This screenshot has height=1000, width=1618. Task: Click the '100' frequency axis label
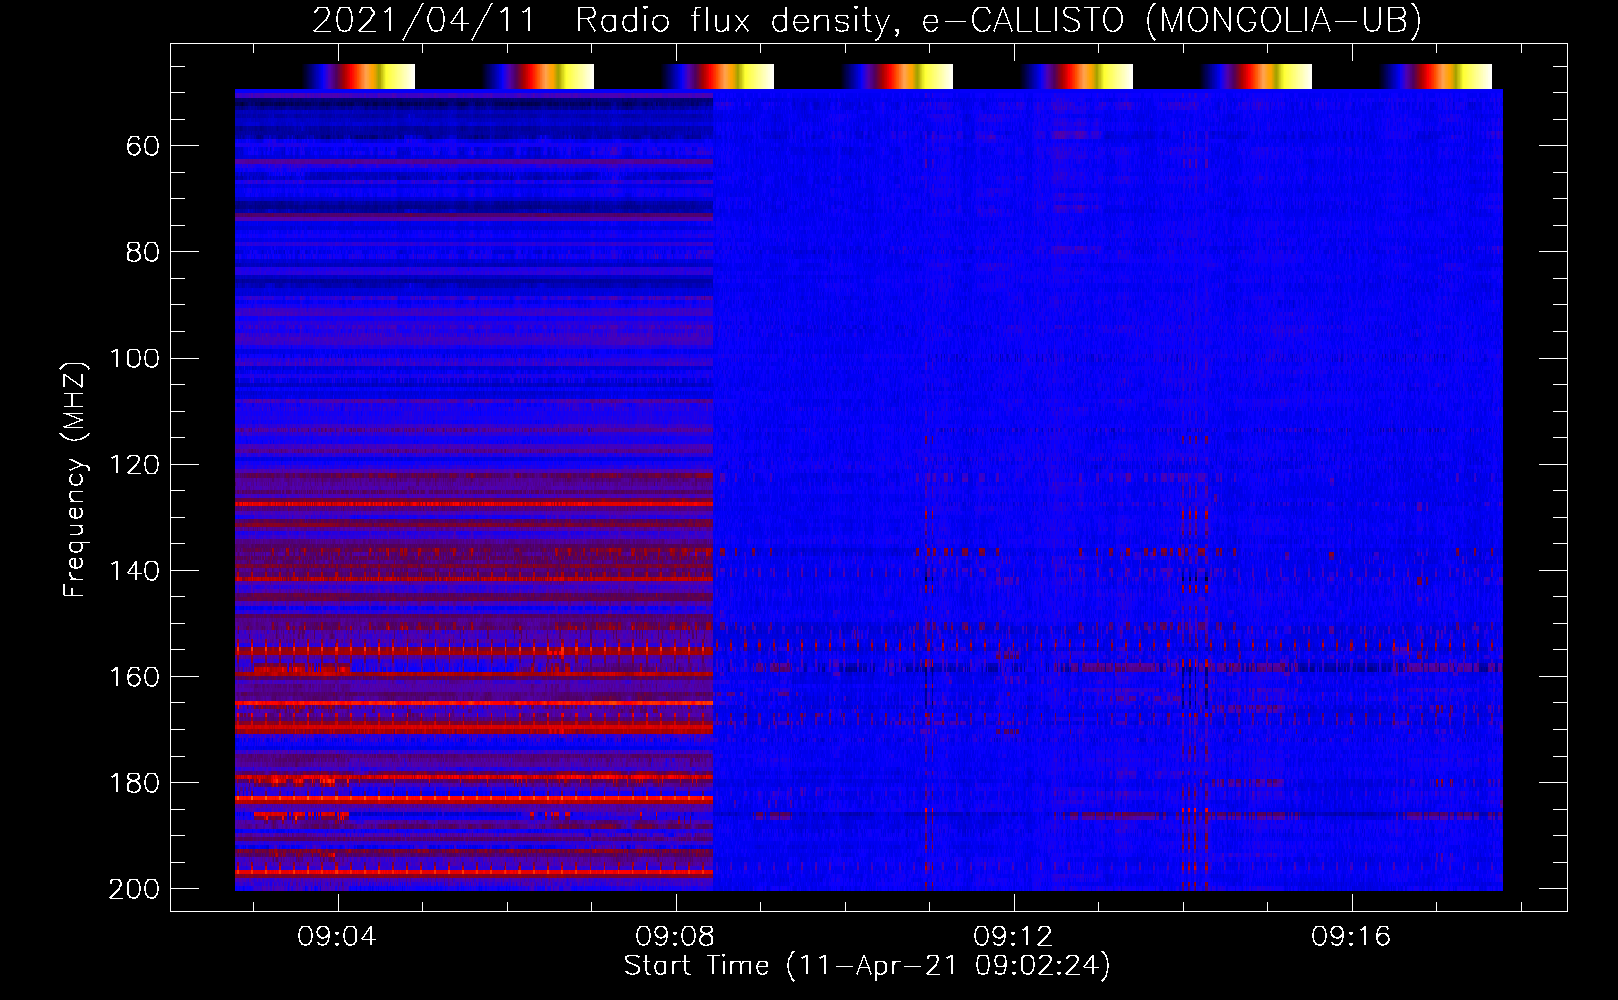click(x=134, y=358)
